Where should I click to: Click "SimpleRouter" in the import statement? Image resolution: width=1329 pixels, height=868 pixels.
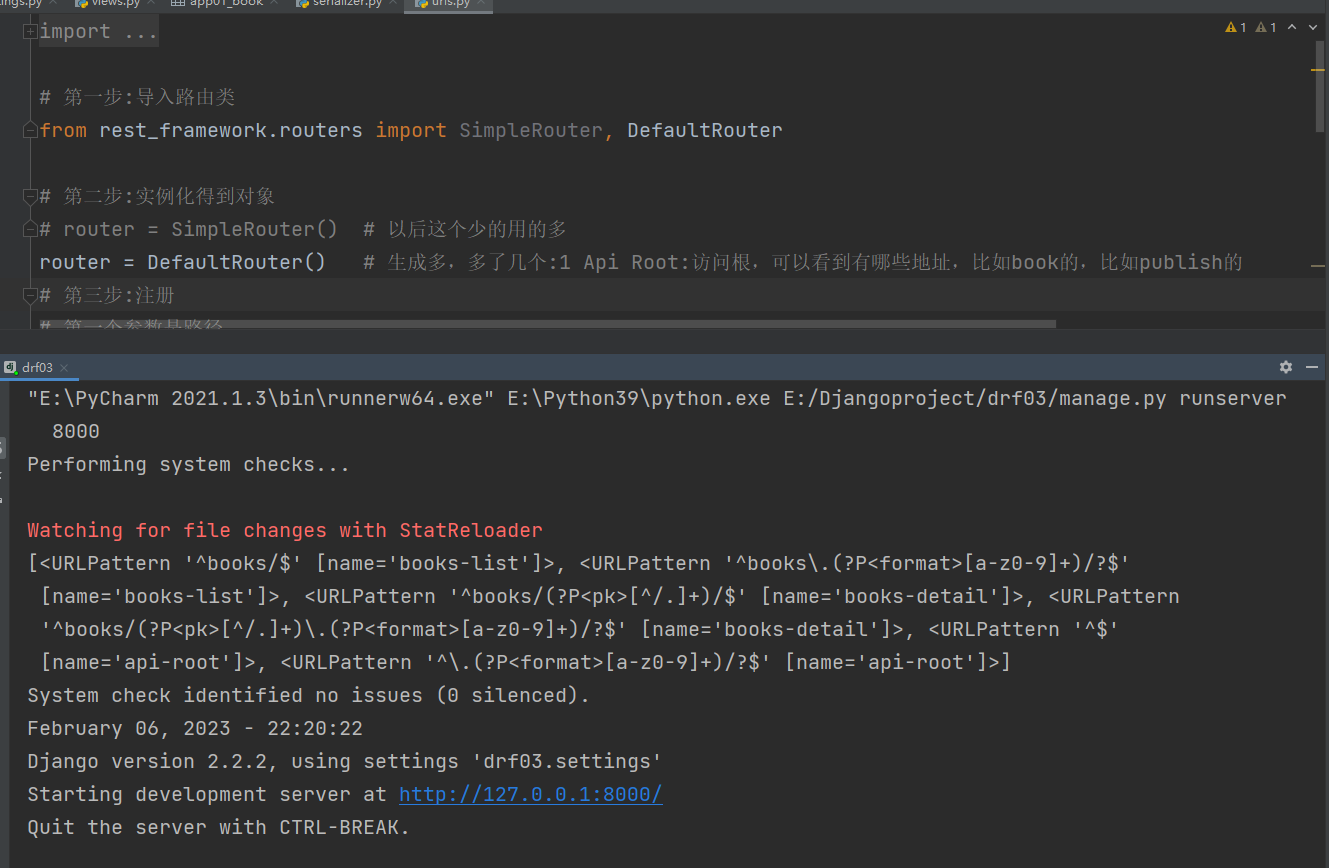[531, 131]
